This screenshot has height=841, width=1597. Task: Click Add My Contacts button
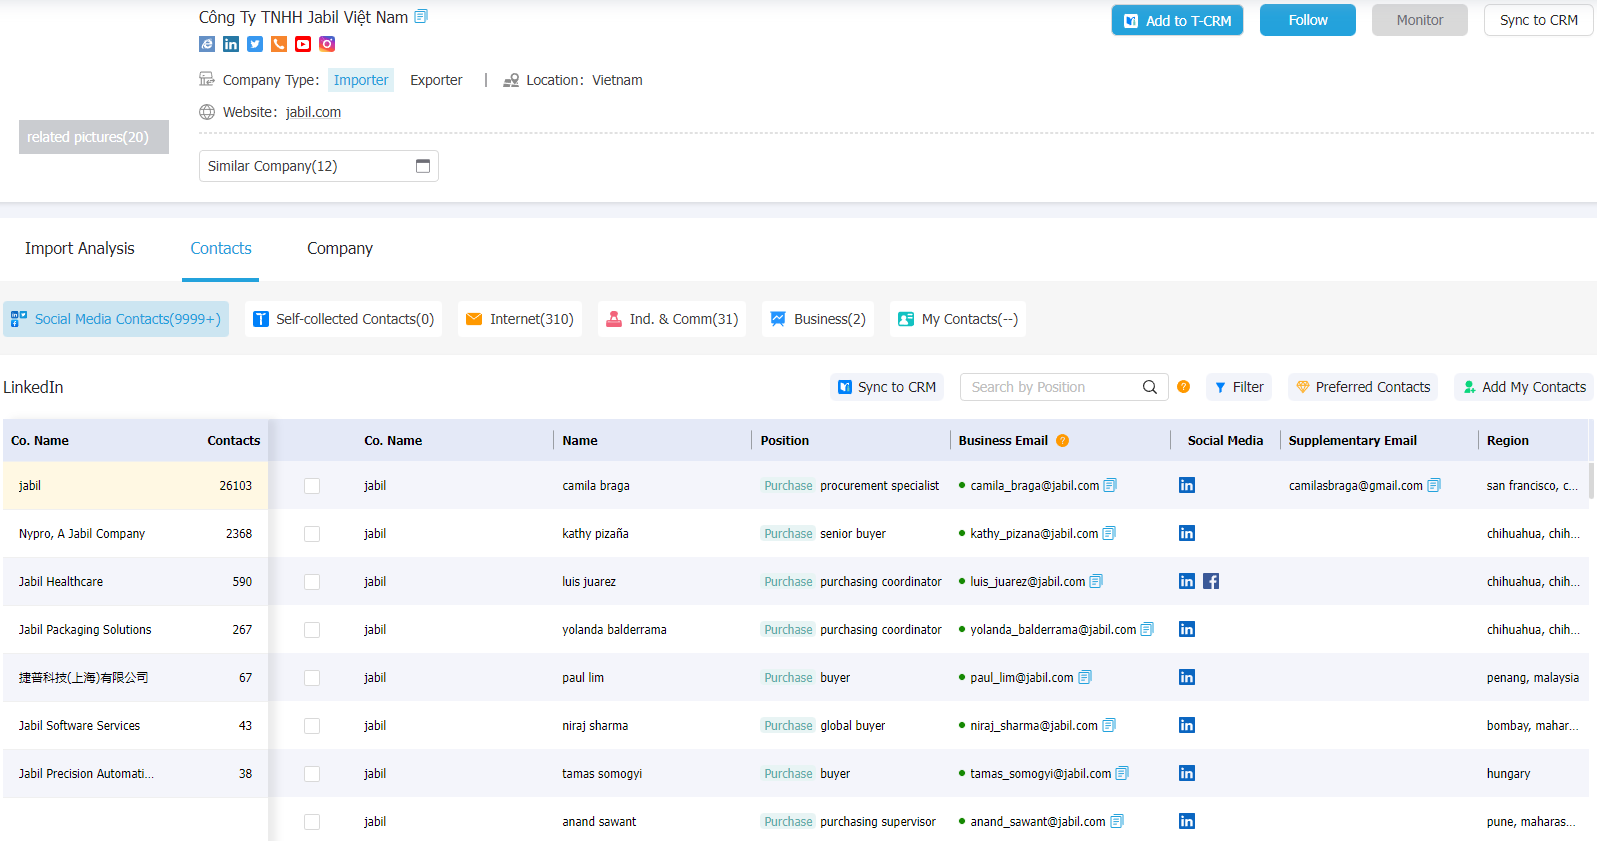pos(1524,387)
